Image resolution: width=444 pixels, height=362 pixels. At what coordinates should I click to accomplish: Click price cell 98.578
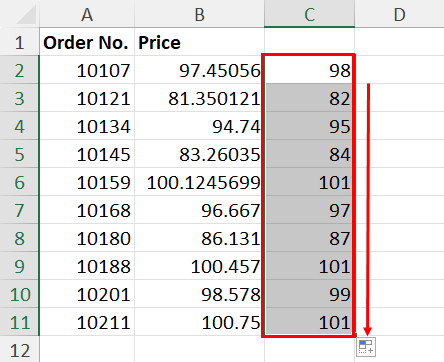199,294
